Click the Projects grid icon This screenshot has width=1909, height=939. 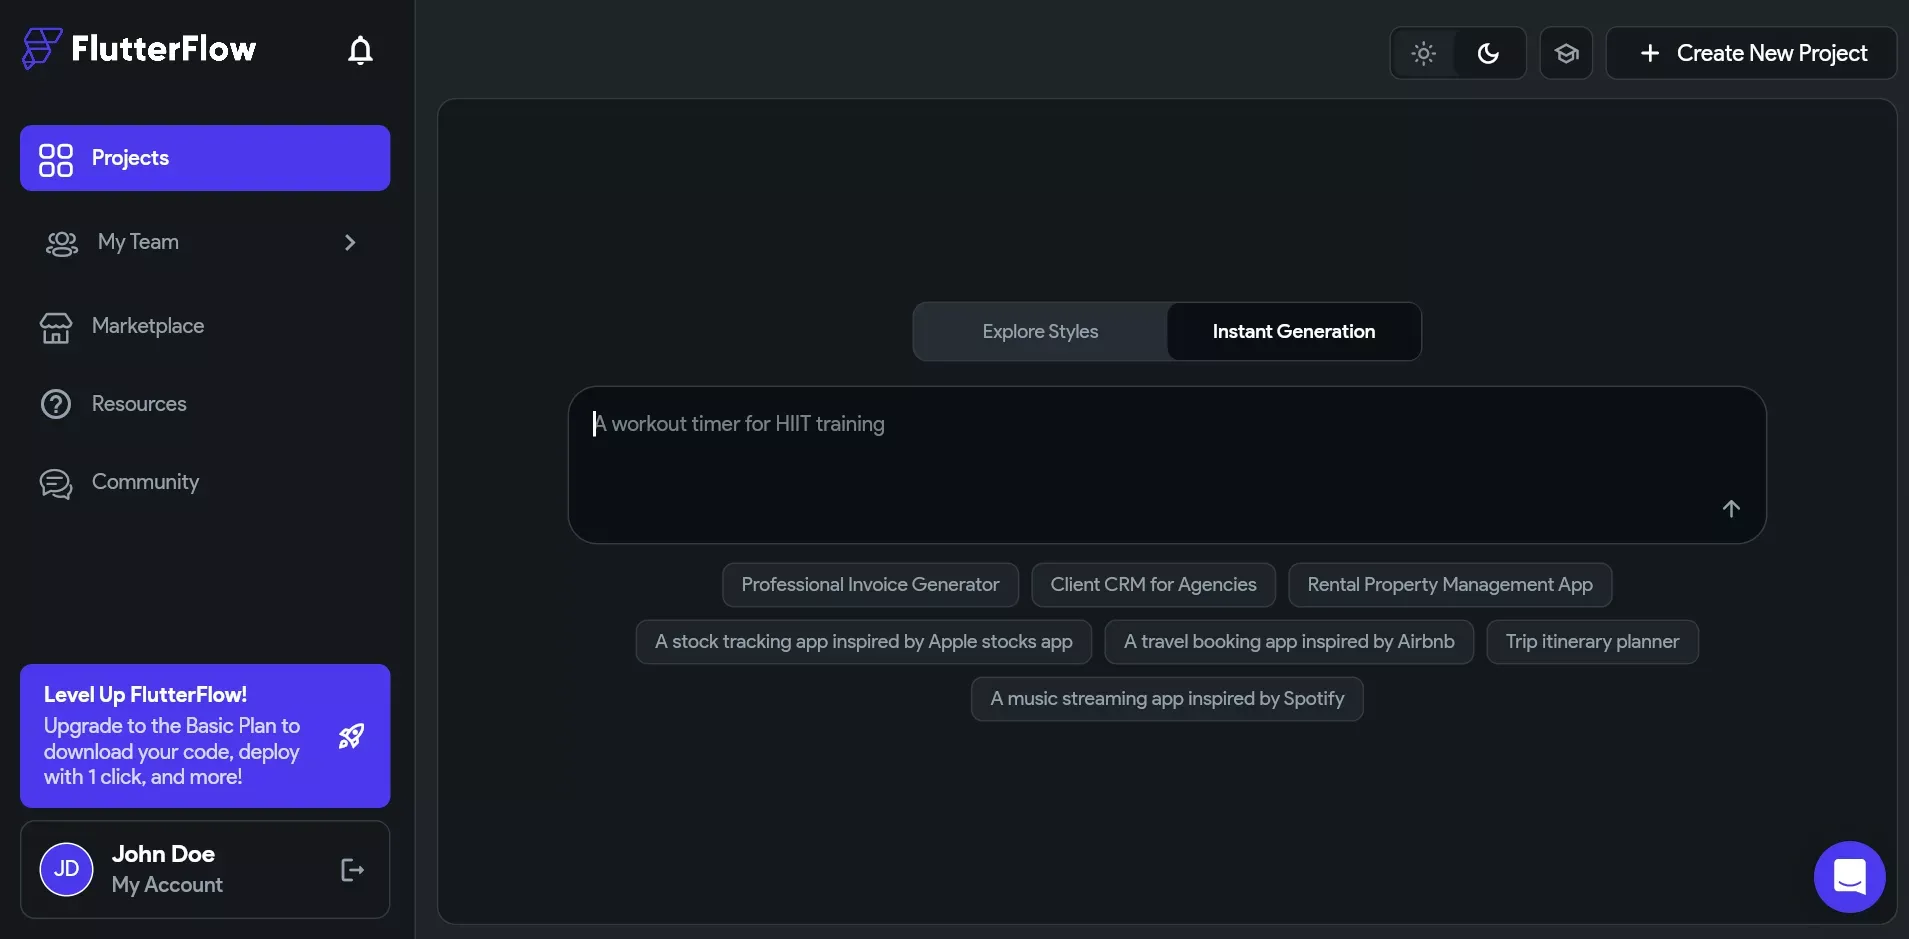point(56,159)
